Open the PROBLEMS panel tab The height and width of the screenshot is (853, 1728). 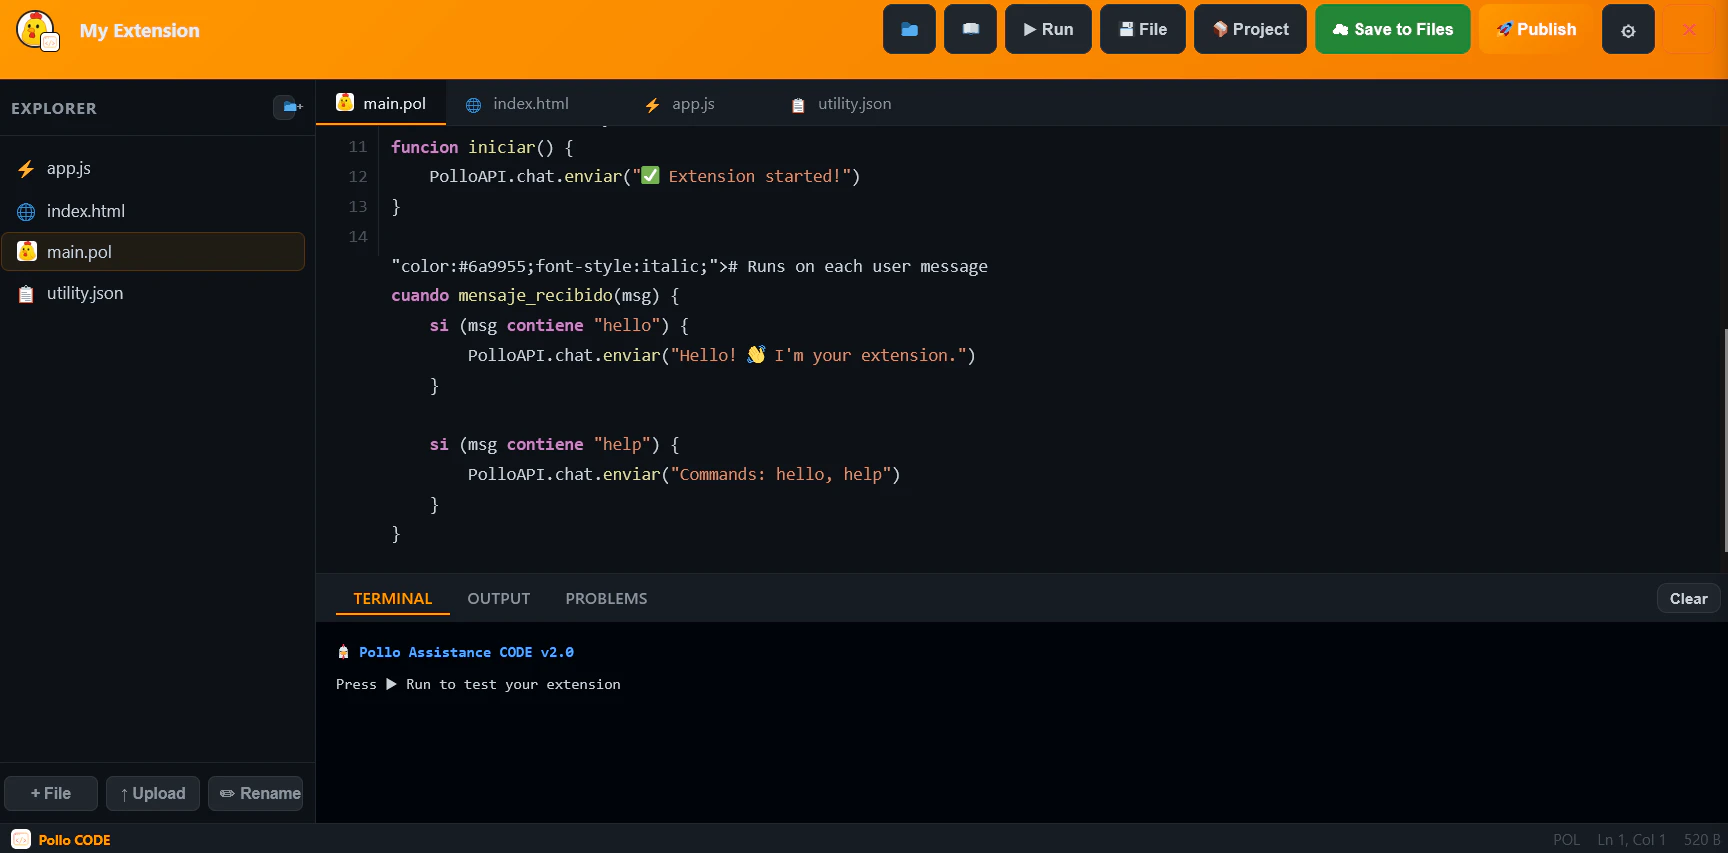pos(606,598)
